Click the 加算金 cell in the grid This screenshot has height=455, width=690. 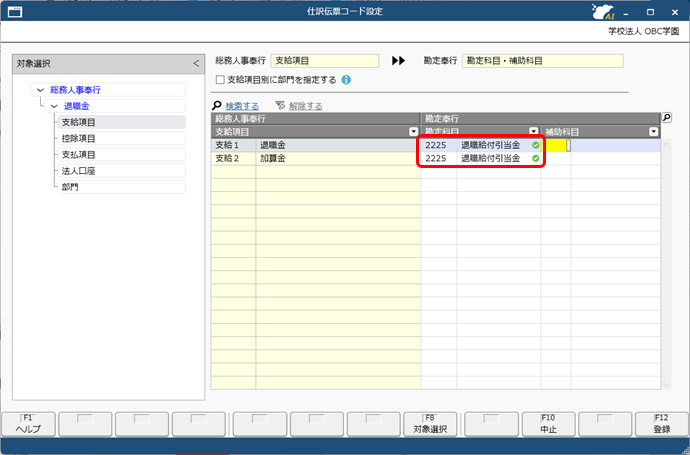pos(338,158)
